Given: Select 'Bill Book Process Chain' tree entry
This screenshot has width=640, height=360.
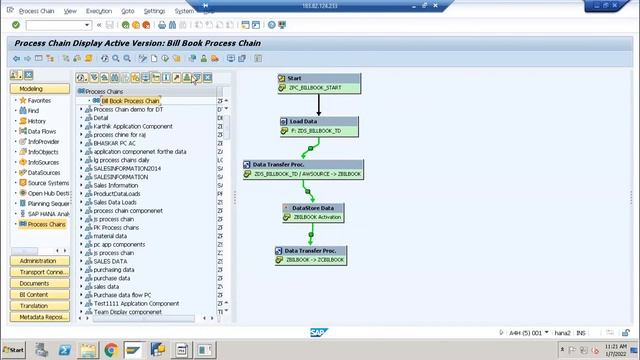Looking at the screenshot, I should pyautogui.click(x=130, y=100).
